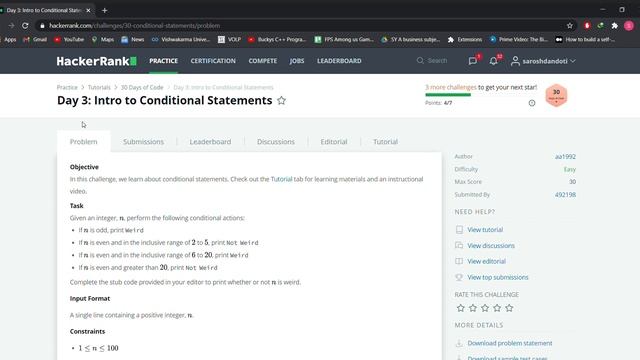The height and width of the screenshot is (360, 640).
Task: Click the points info icon
Action: point(532,103)
